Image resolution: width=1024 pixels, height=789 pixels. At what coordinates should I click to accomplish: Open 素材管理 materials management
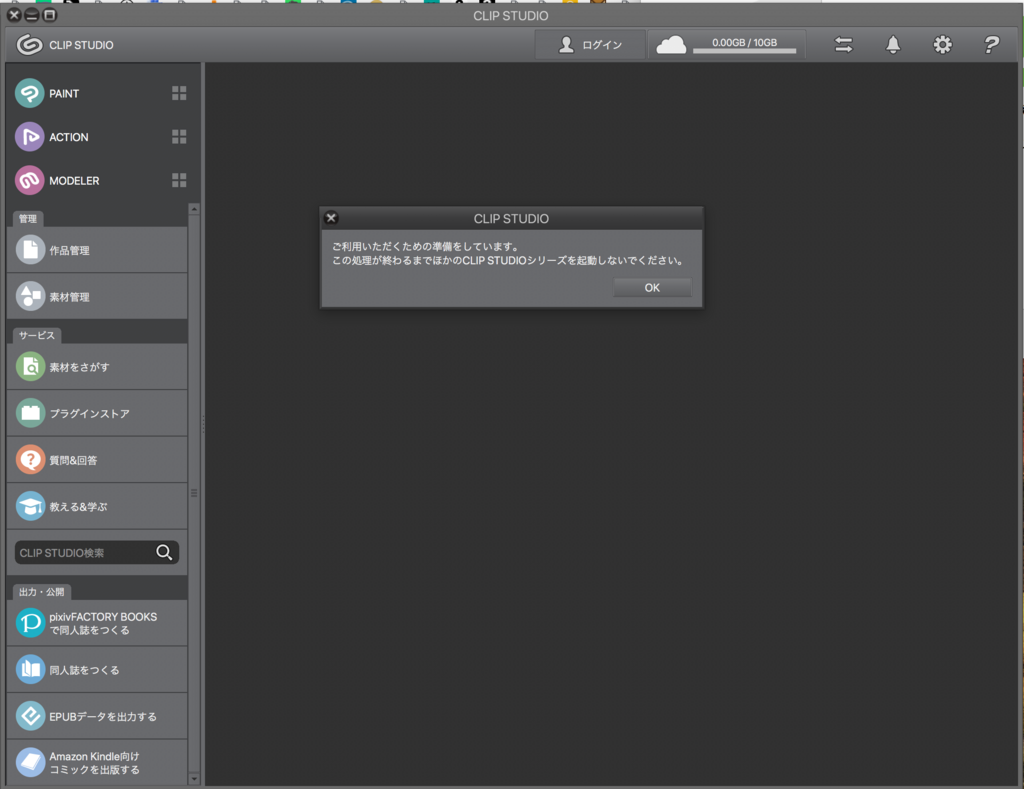pyautogui.click(x=97, y=297)
